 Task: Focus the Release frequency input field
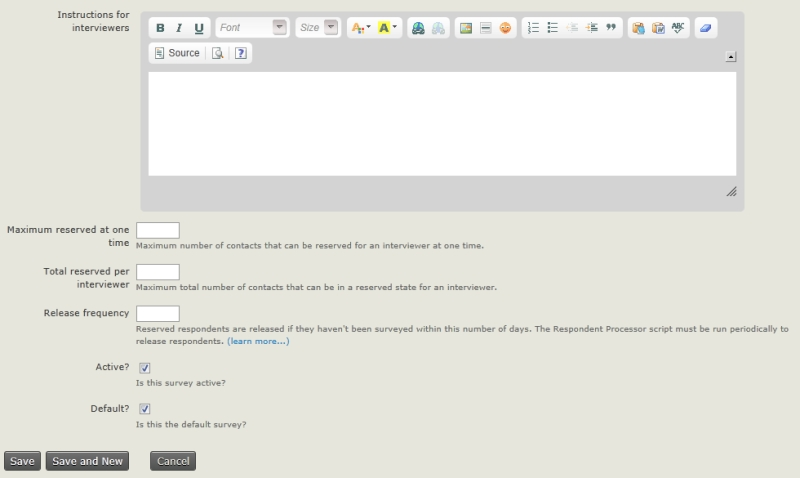click(157, 314)
